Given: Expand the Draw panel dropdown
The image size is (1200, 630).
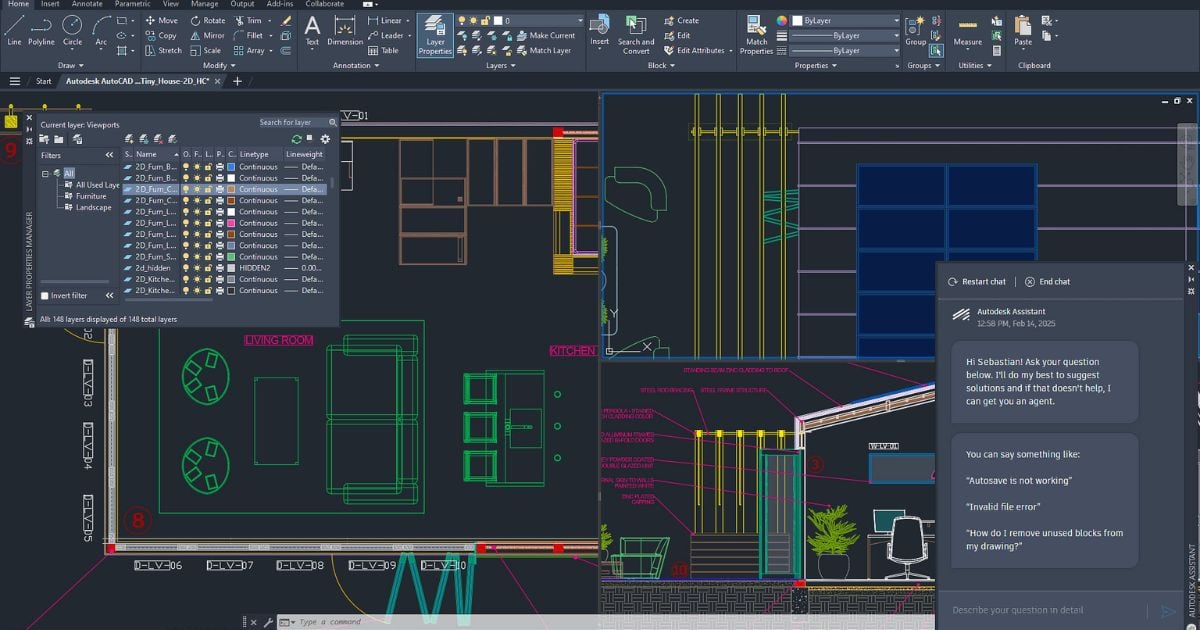Looking at the screenshot, I should tap(72, 65).
